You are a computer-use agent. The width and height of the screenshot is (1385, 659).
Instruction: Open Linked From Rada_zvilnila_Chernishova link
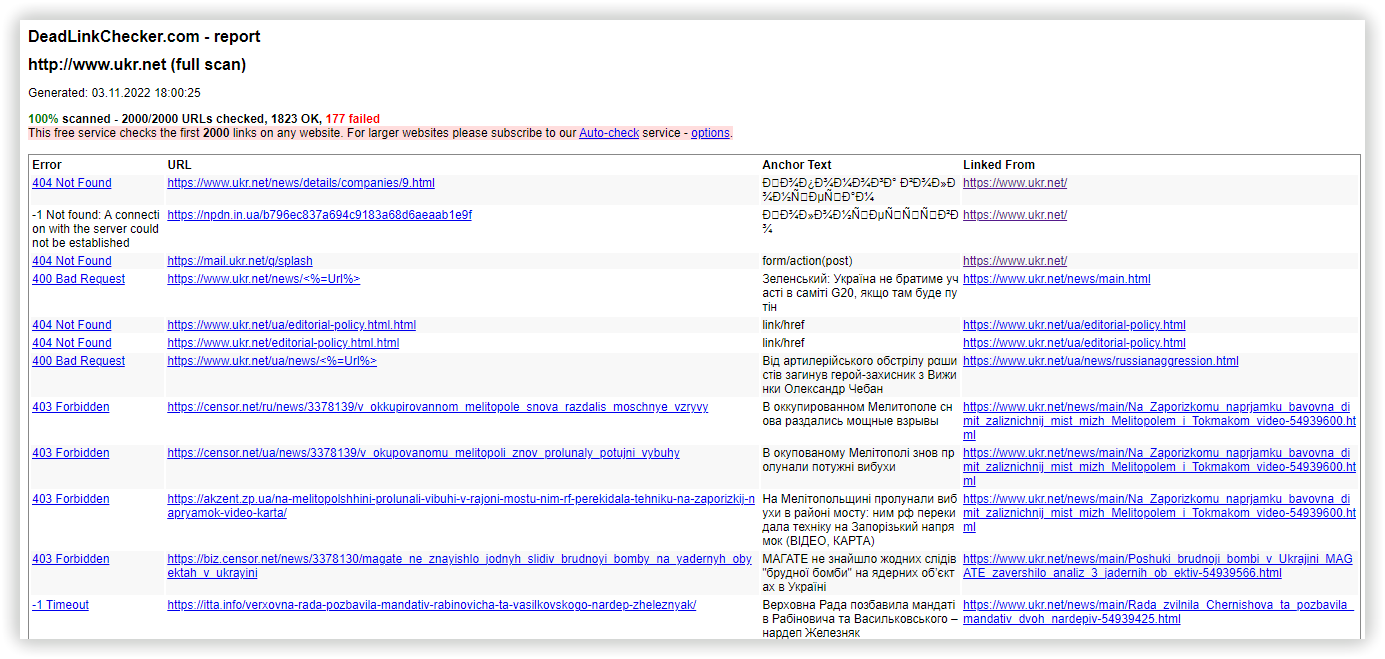point(1158,612)
